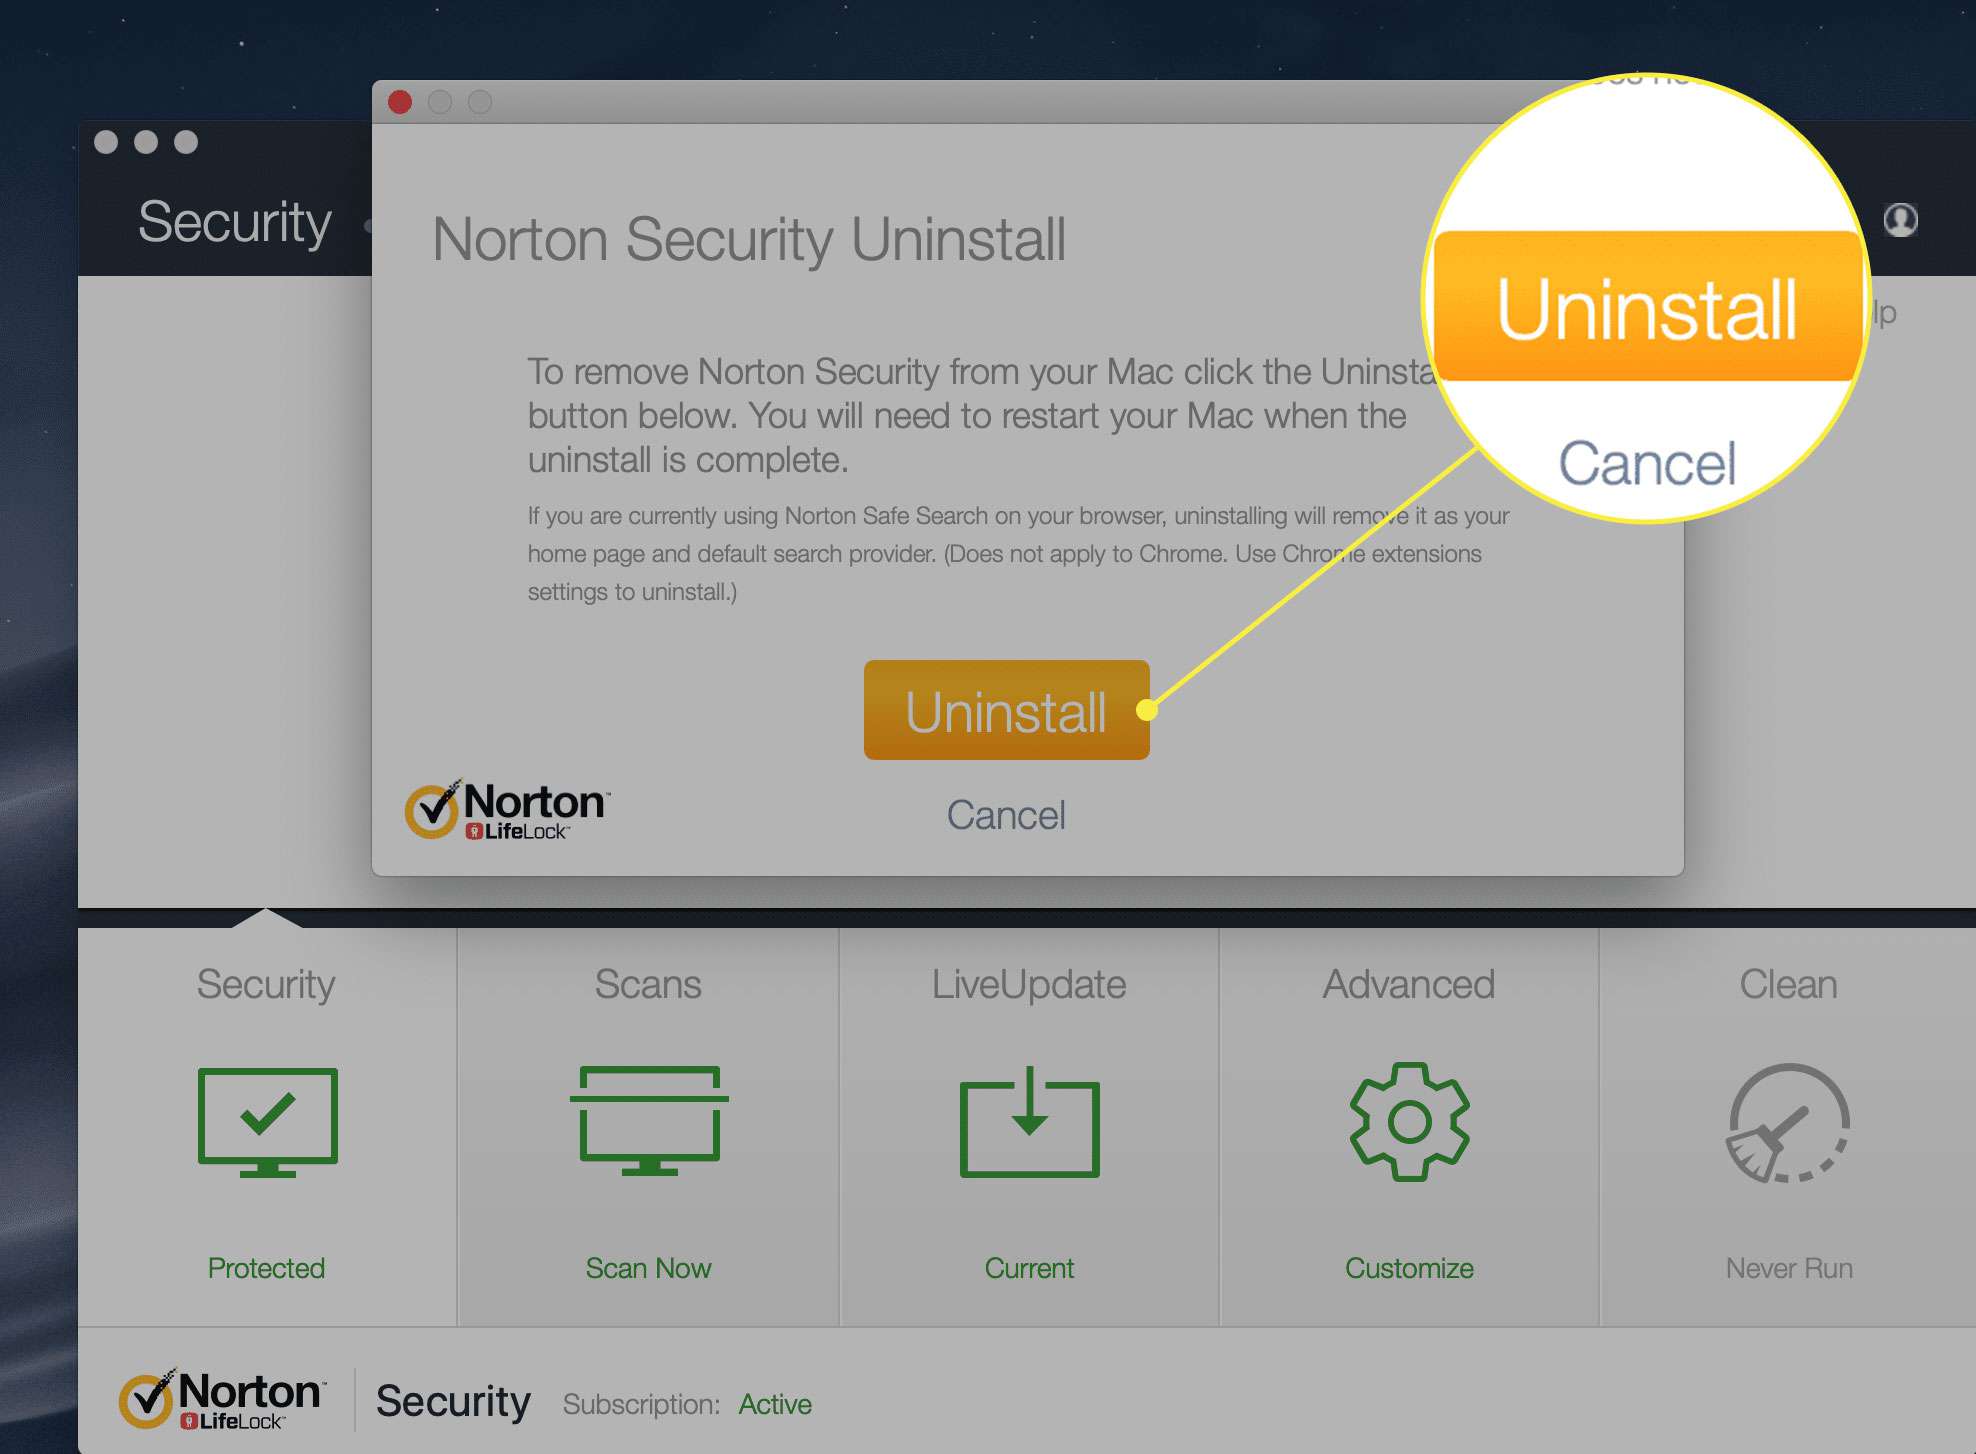Click Cancel in the uninstall dialog
This screenshot has width=1976, height=1454.
click(x=1005, y=815)
